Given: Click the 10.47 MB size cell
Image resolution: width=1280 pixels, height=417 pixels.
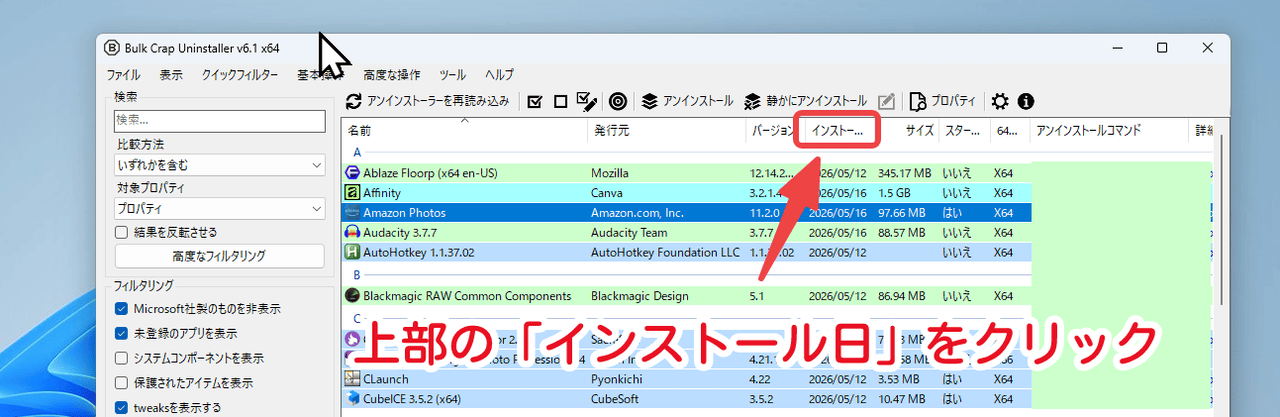Looking at the screenshot, I should pos(904,399).
